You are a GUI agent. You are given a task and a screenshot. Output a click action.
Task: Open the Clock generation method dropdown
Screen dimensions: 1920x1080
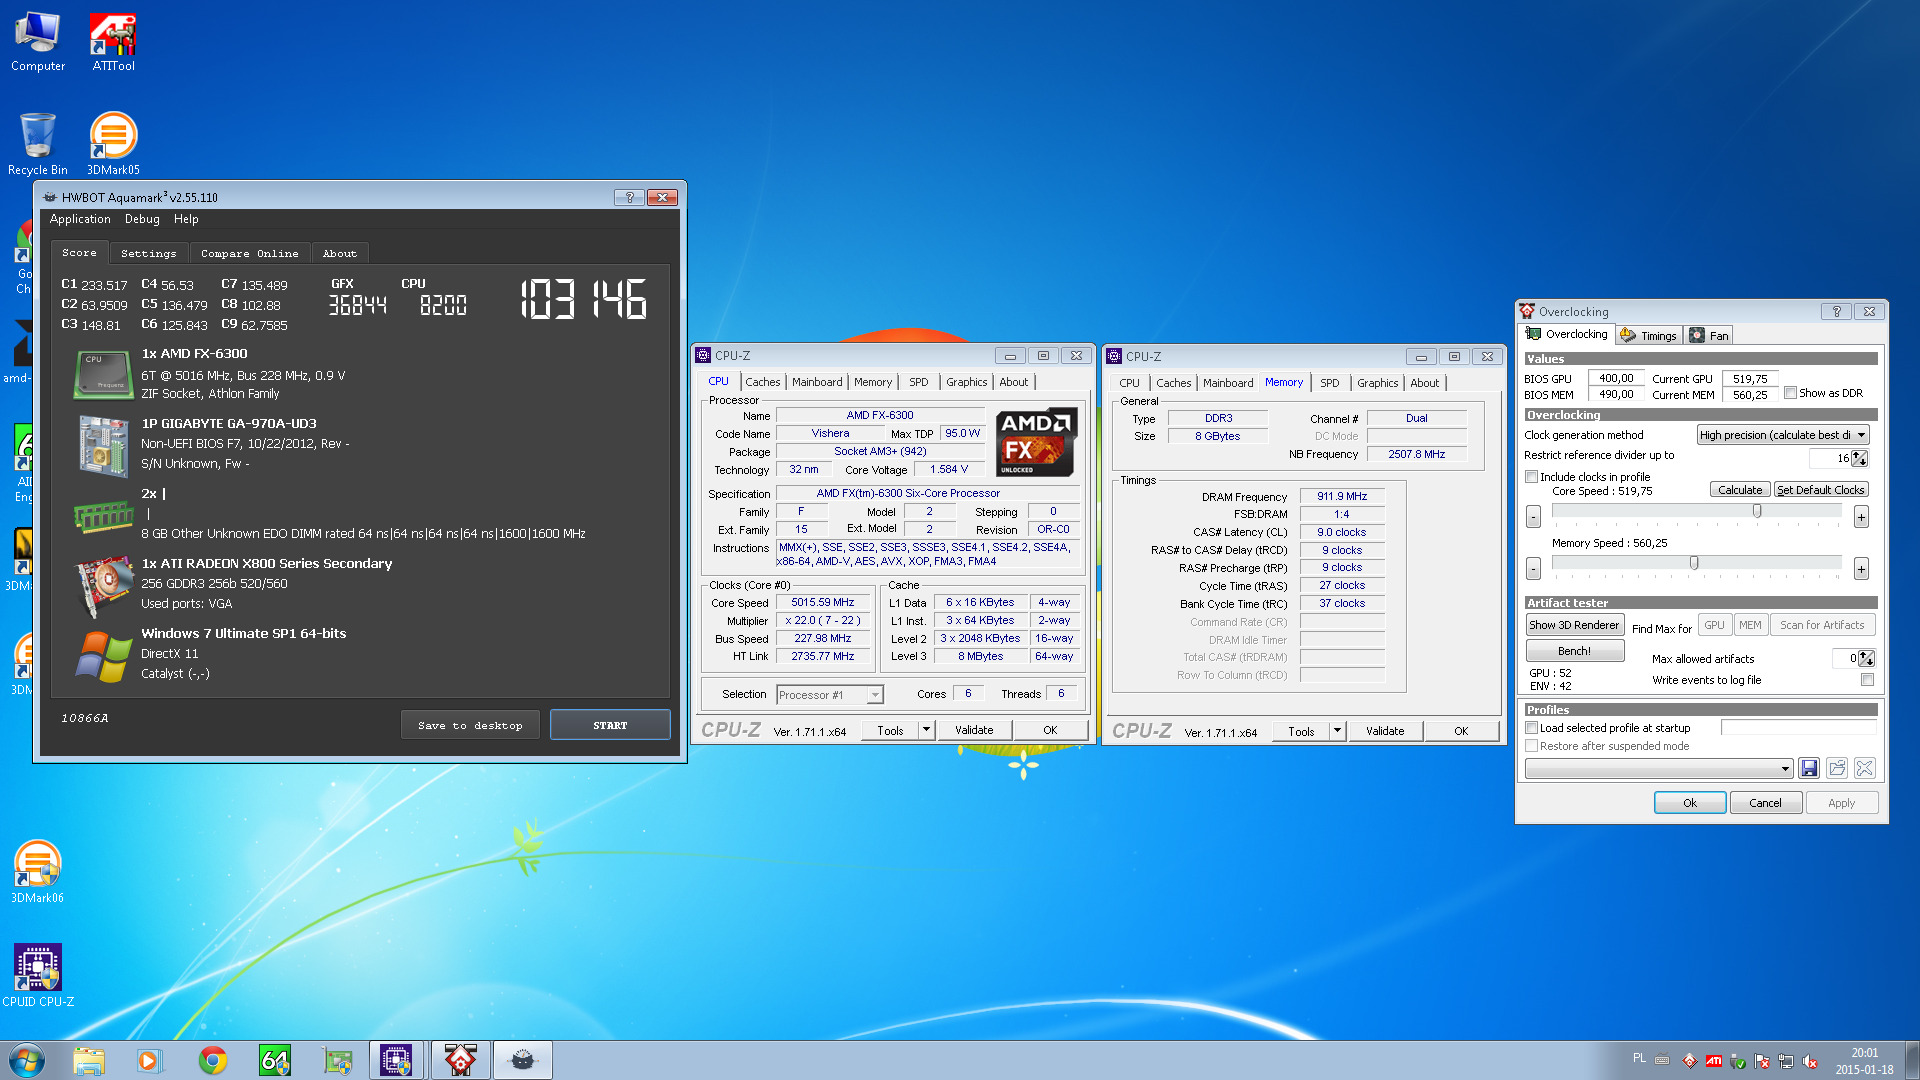1783,435
